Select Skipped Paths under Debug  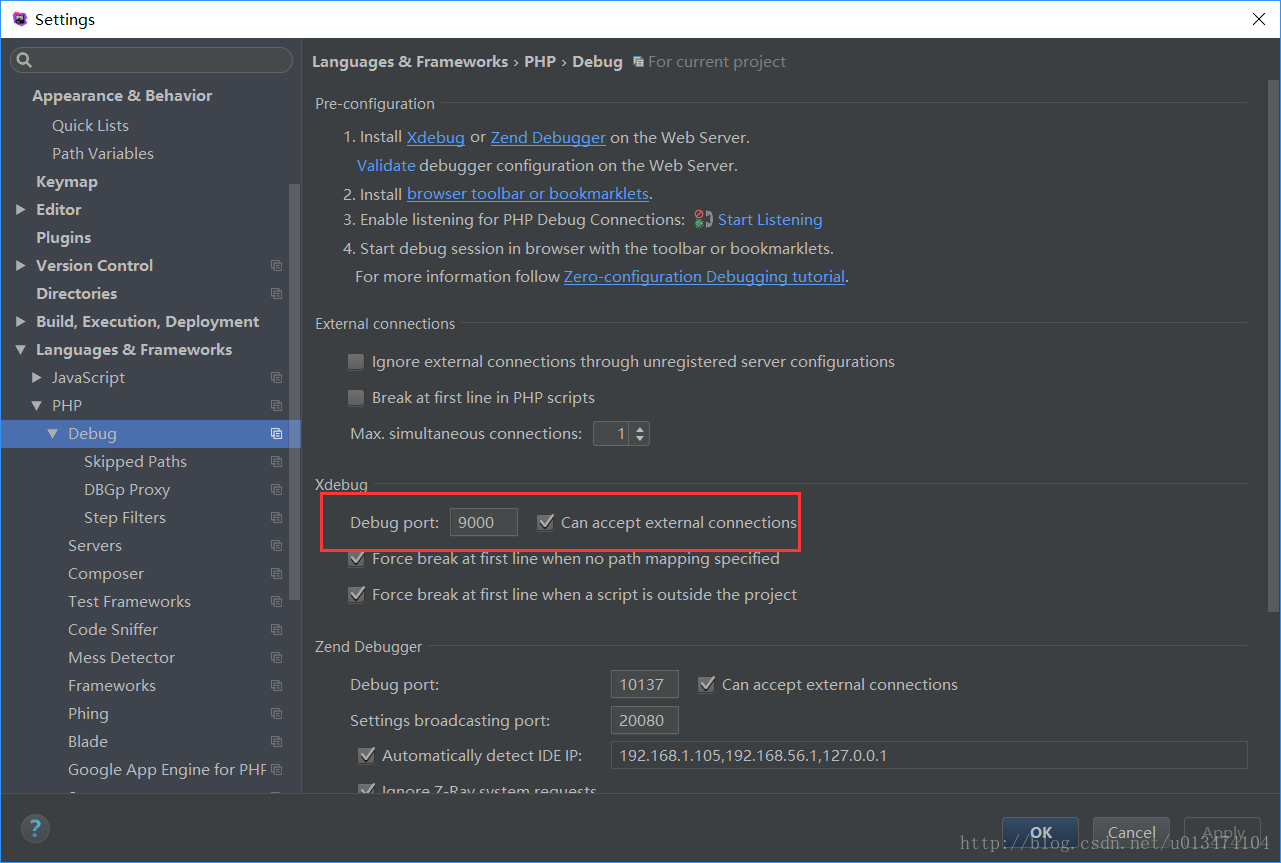(x=135, y=462)
